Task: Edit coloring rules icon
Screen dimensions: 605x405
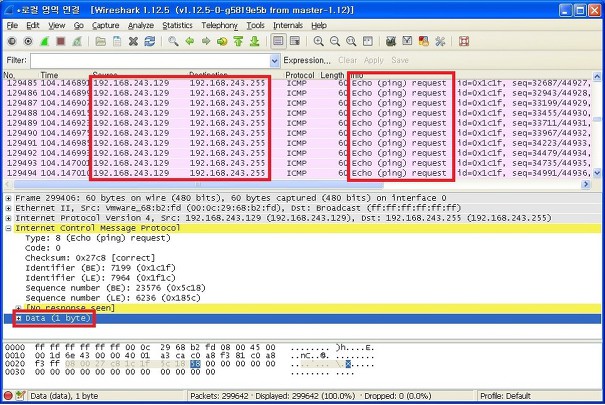Action: tap(423, 41)
